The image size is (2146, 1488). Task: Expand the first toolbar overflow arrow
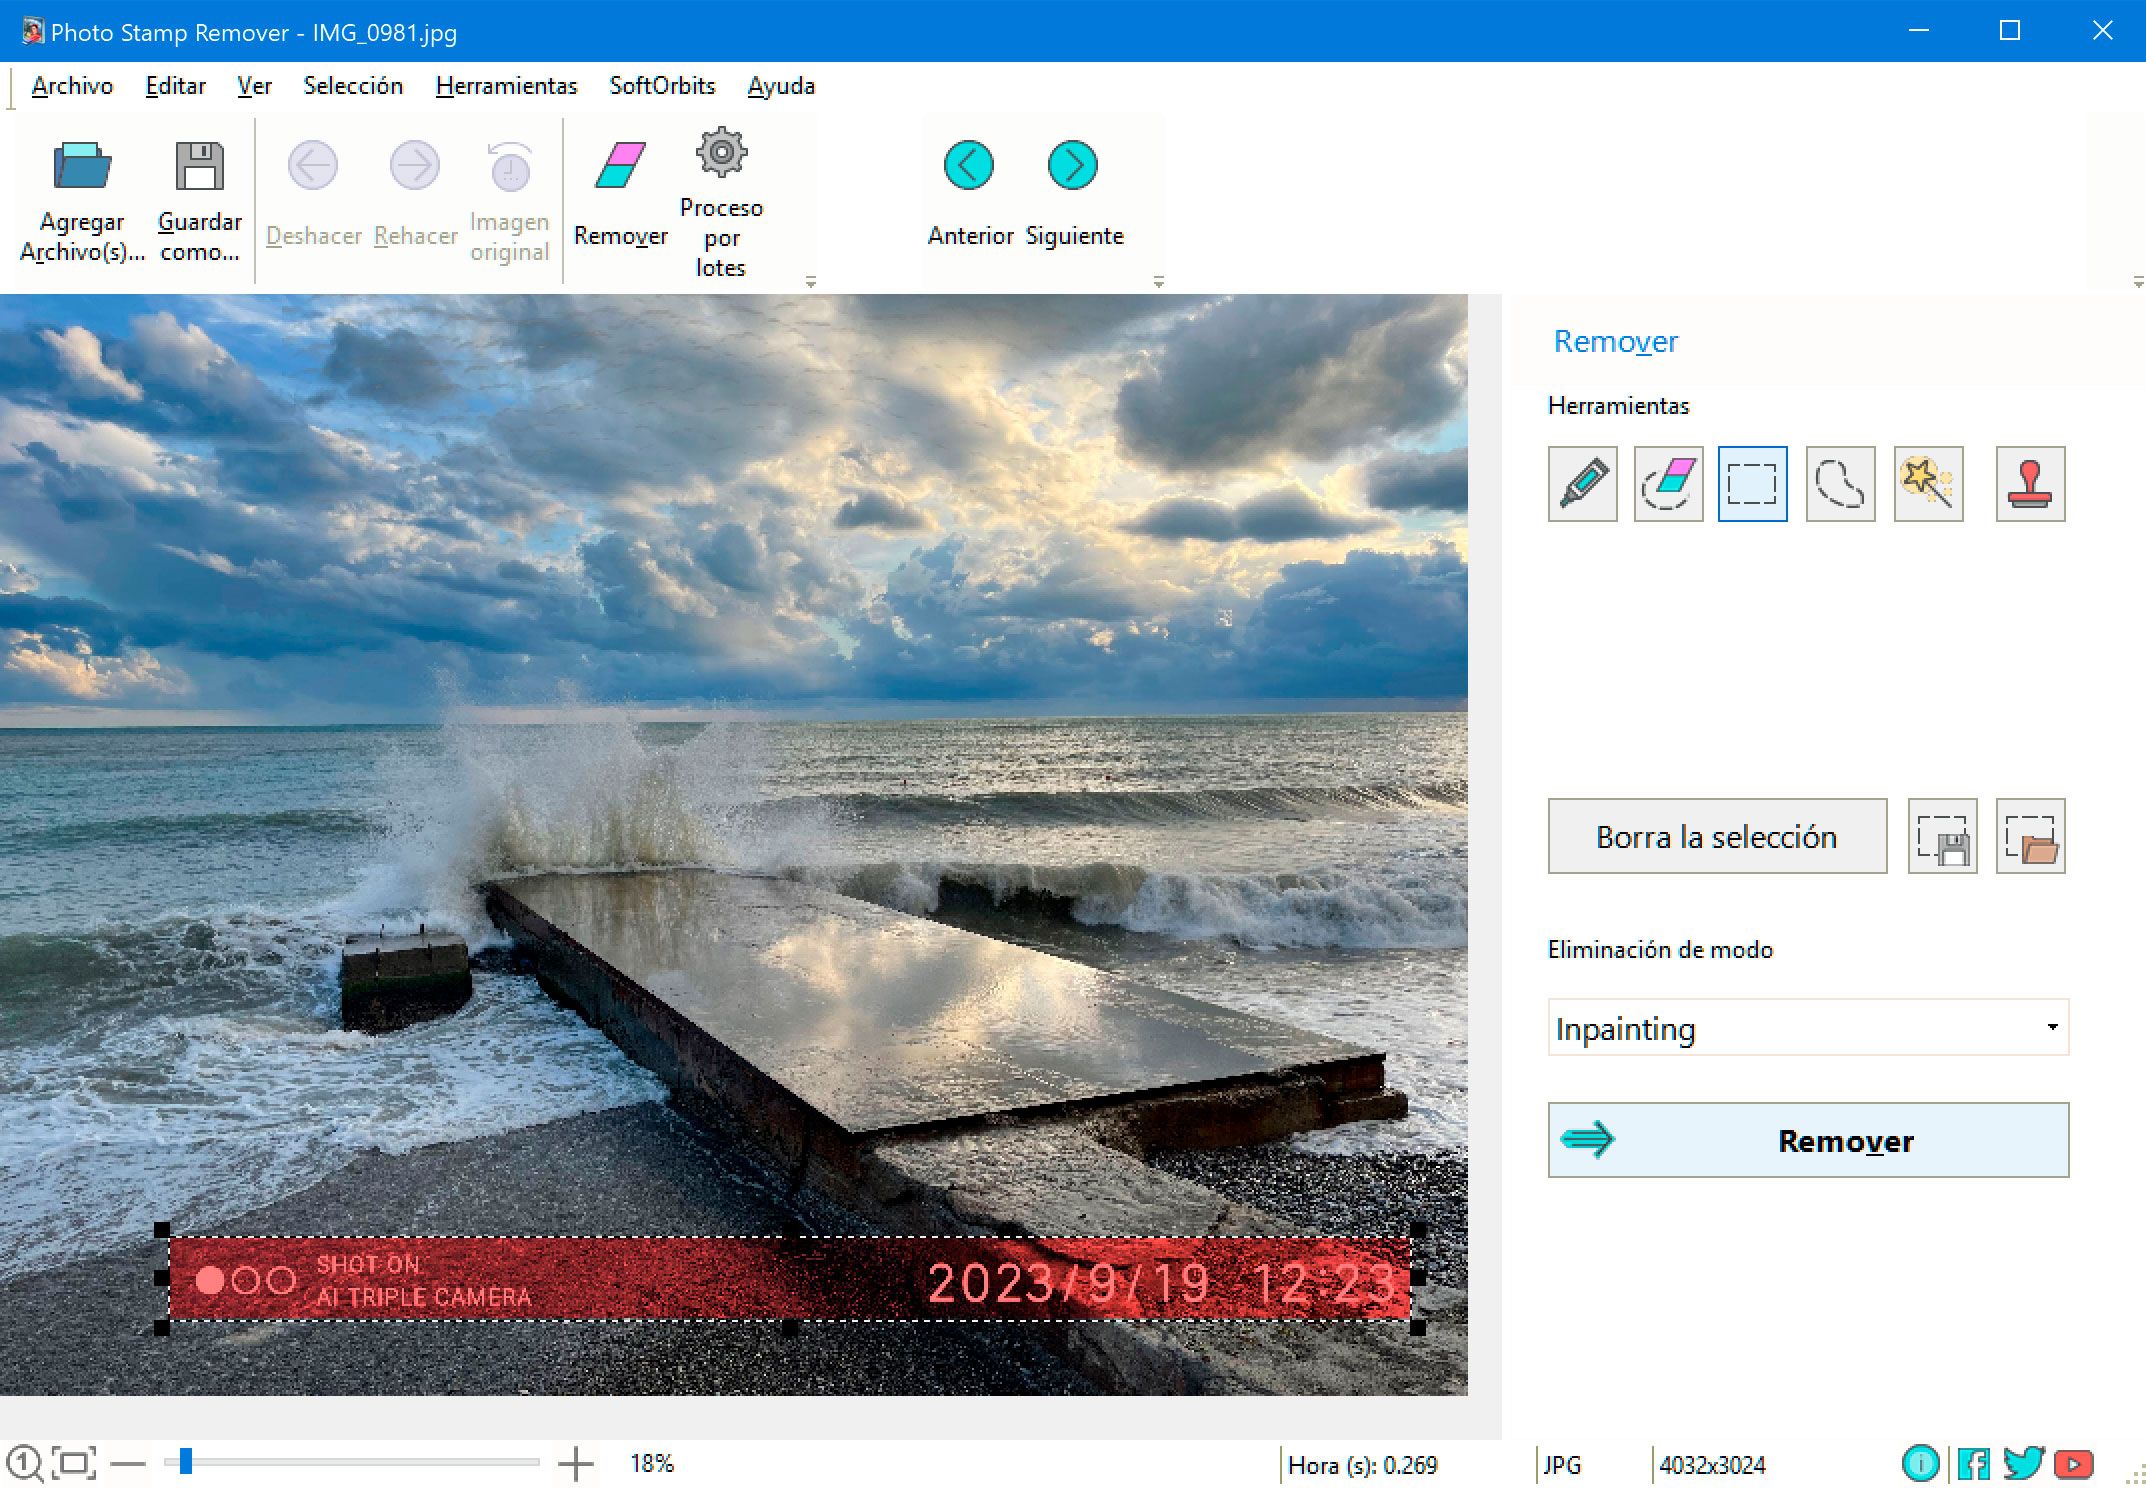[811, 282]
